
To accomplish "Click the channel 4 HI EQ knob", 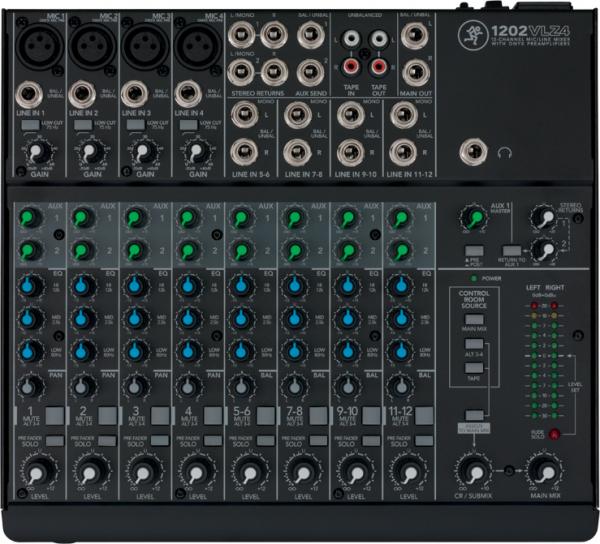I will click(x=189, y=286).
